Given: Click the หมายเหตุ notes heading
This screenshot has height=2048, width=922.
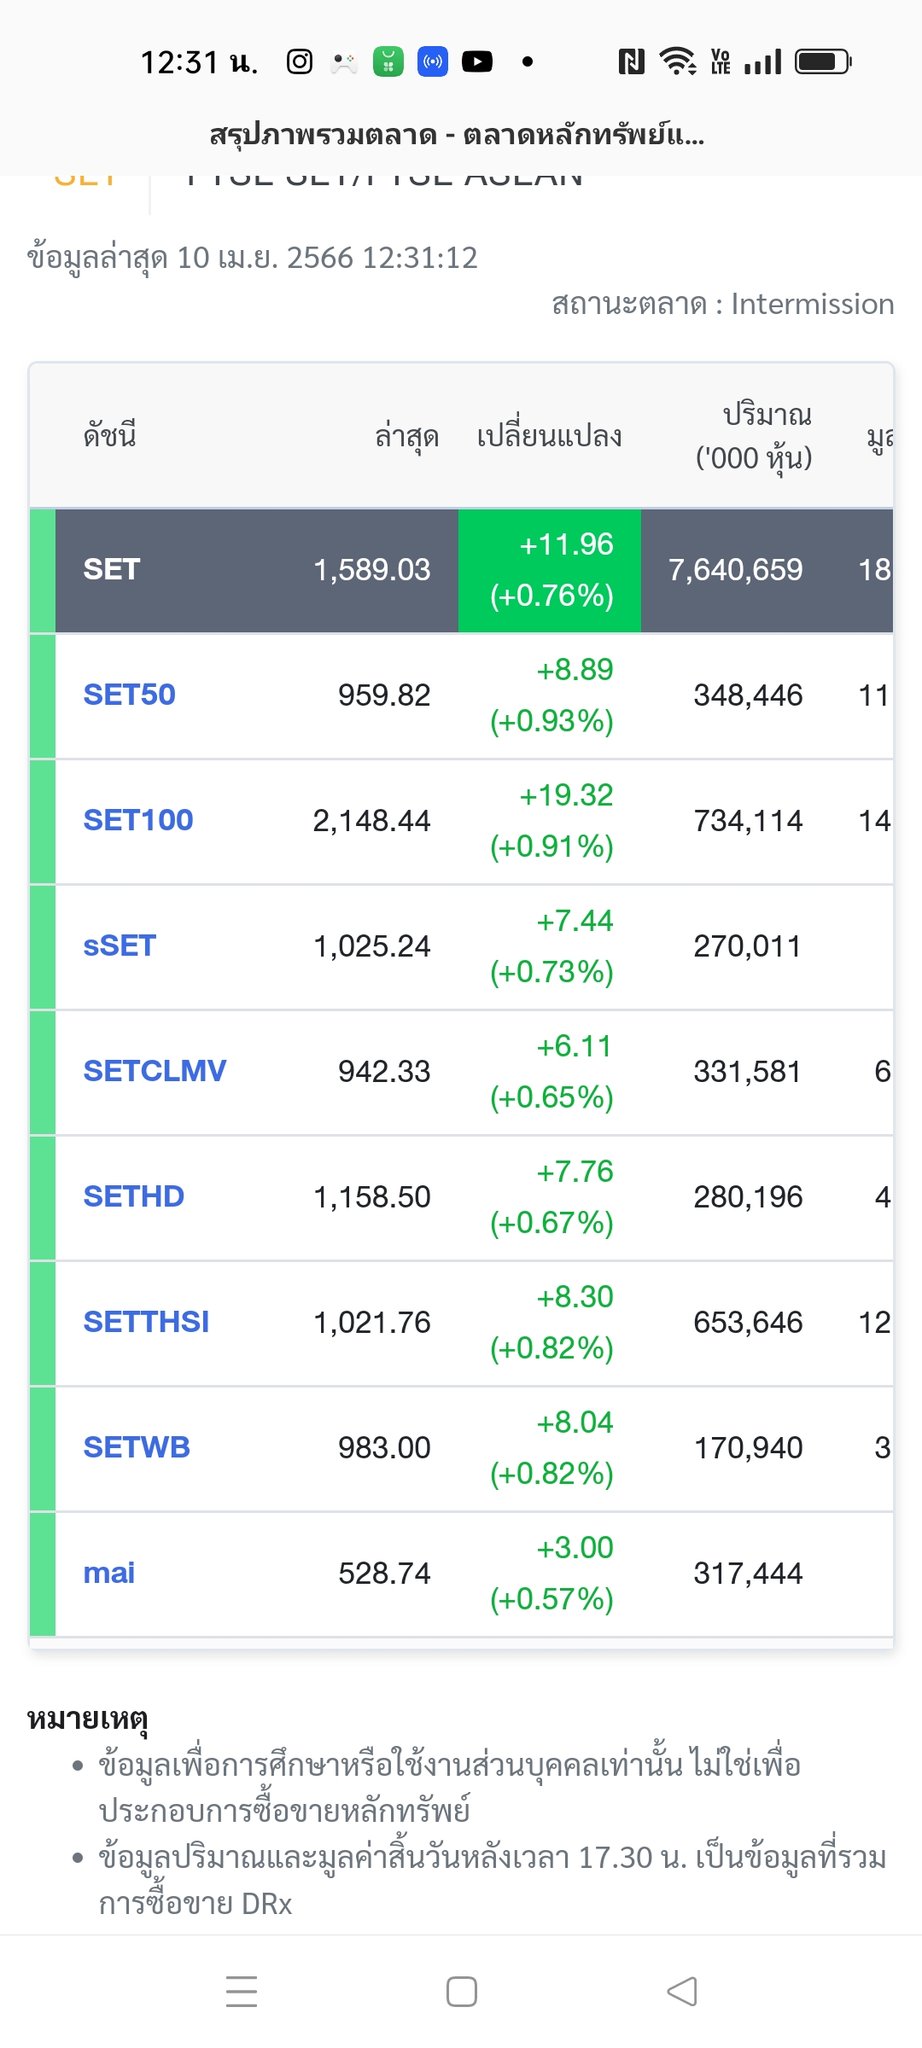Looking at the screenshot, I should (88, 1719).
